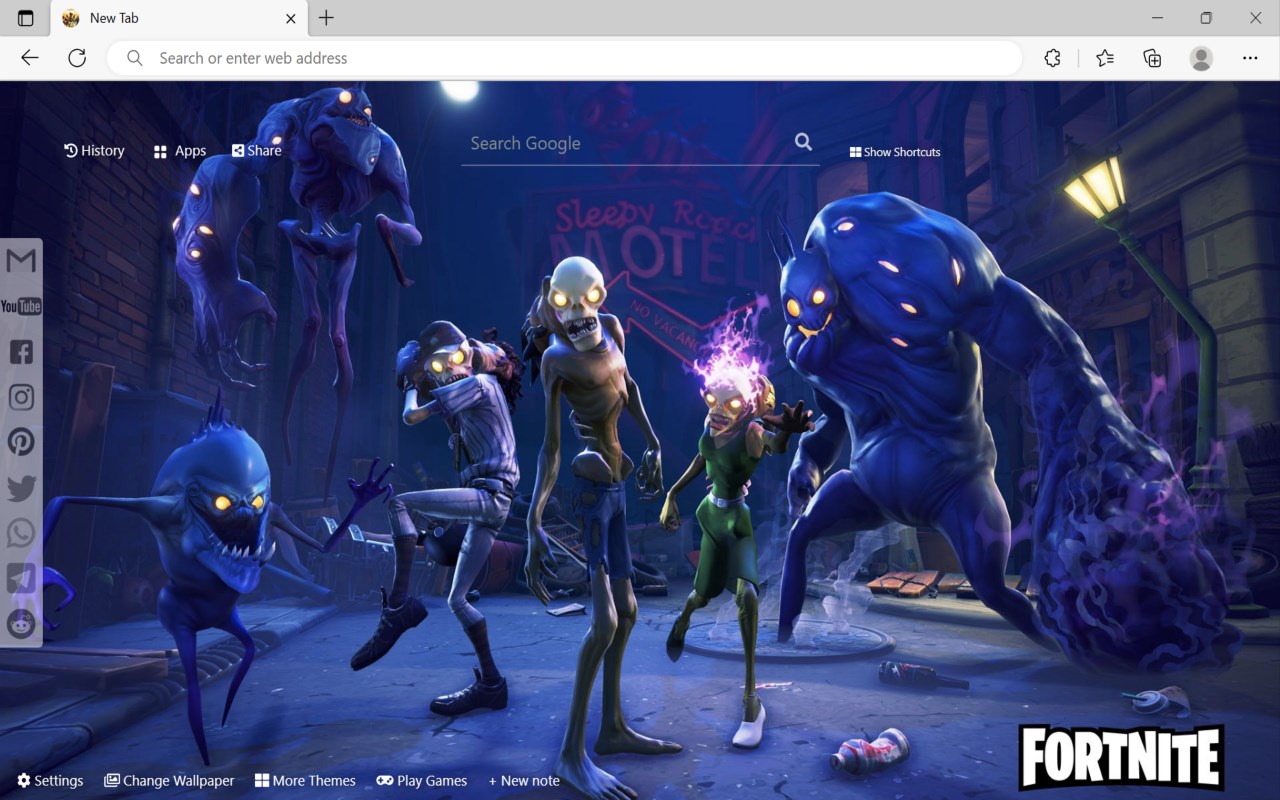Add a new note
The image size is (1280, 800).
(x=524, y=780)
